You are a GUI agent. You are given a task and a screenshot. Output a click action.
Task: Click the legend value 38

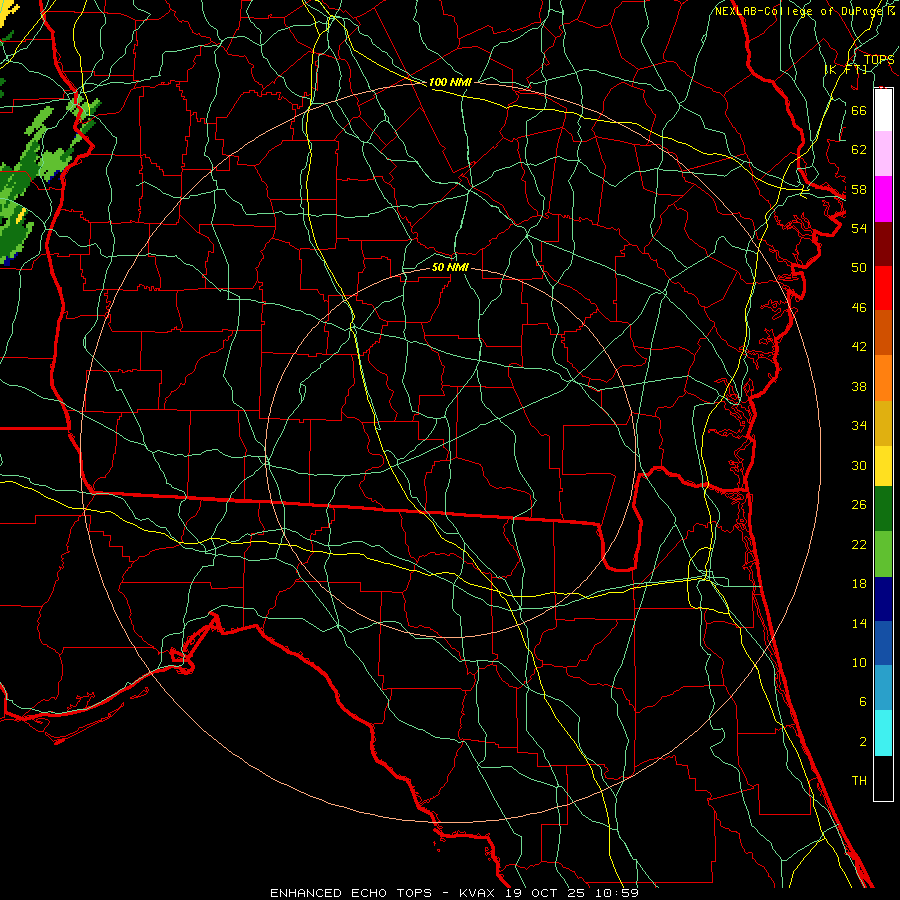click(859, 387)
